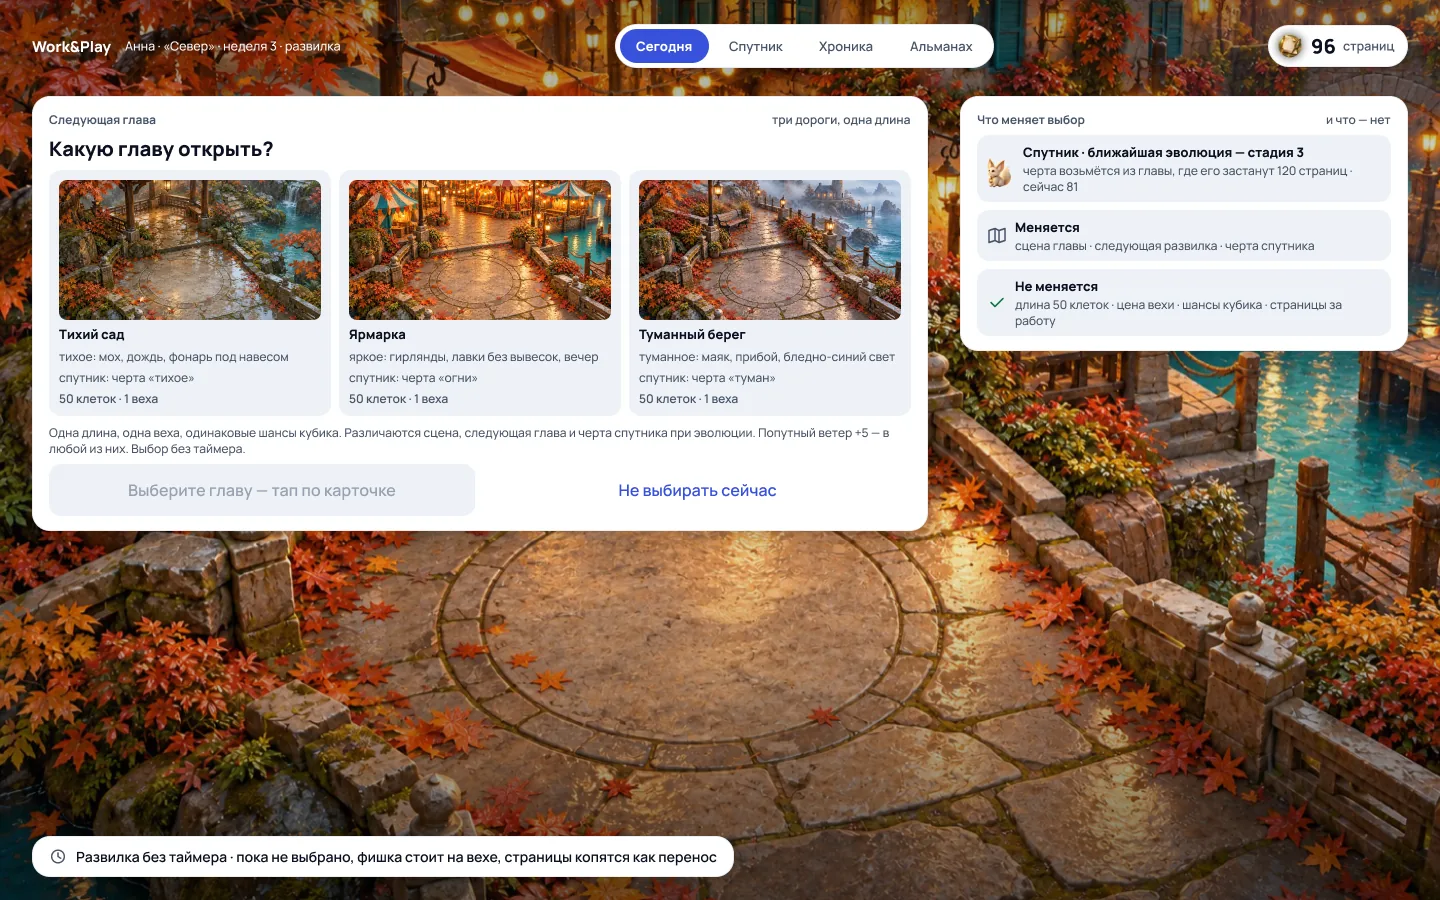The image size is (1440, 900).
Task: Click the Не выбирать сейчас link
Action: [697, 491]
